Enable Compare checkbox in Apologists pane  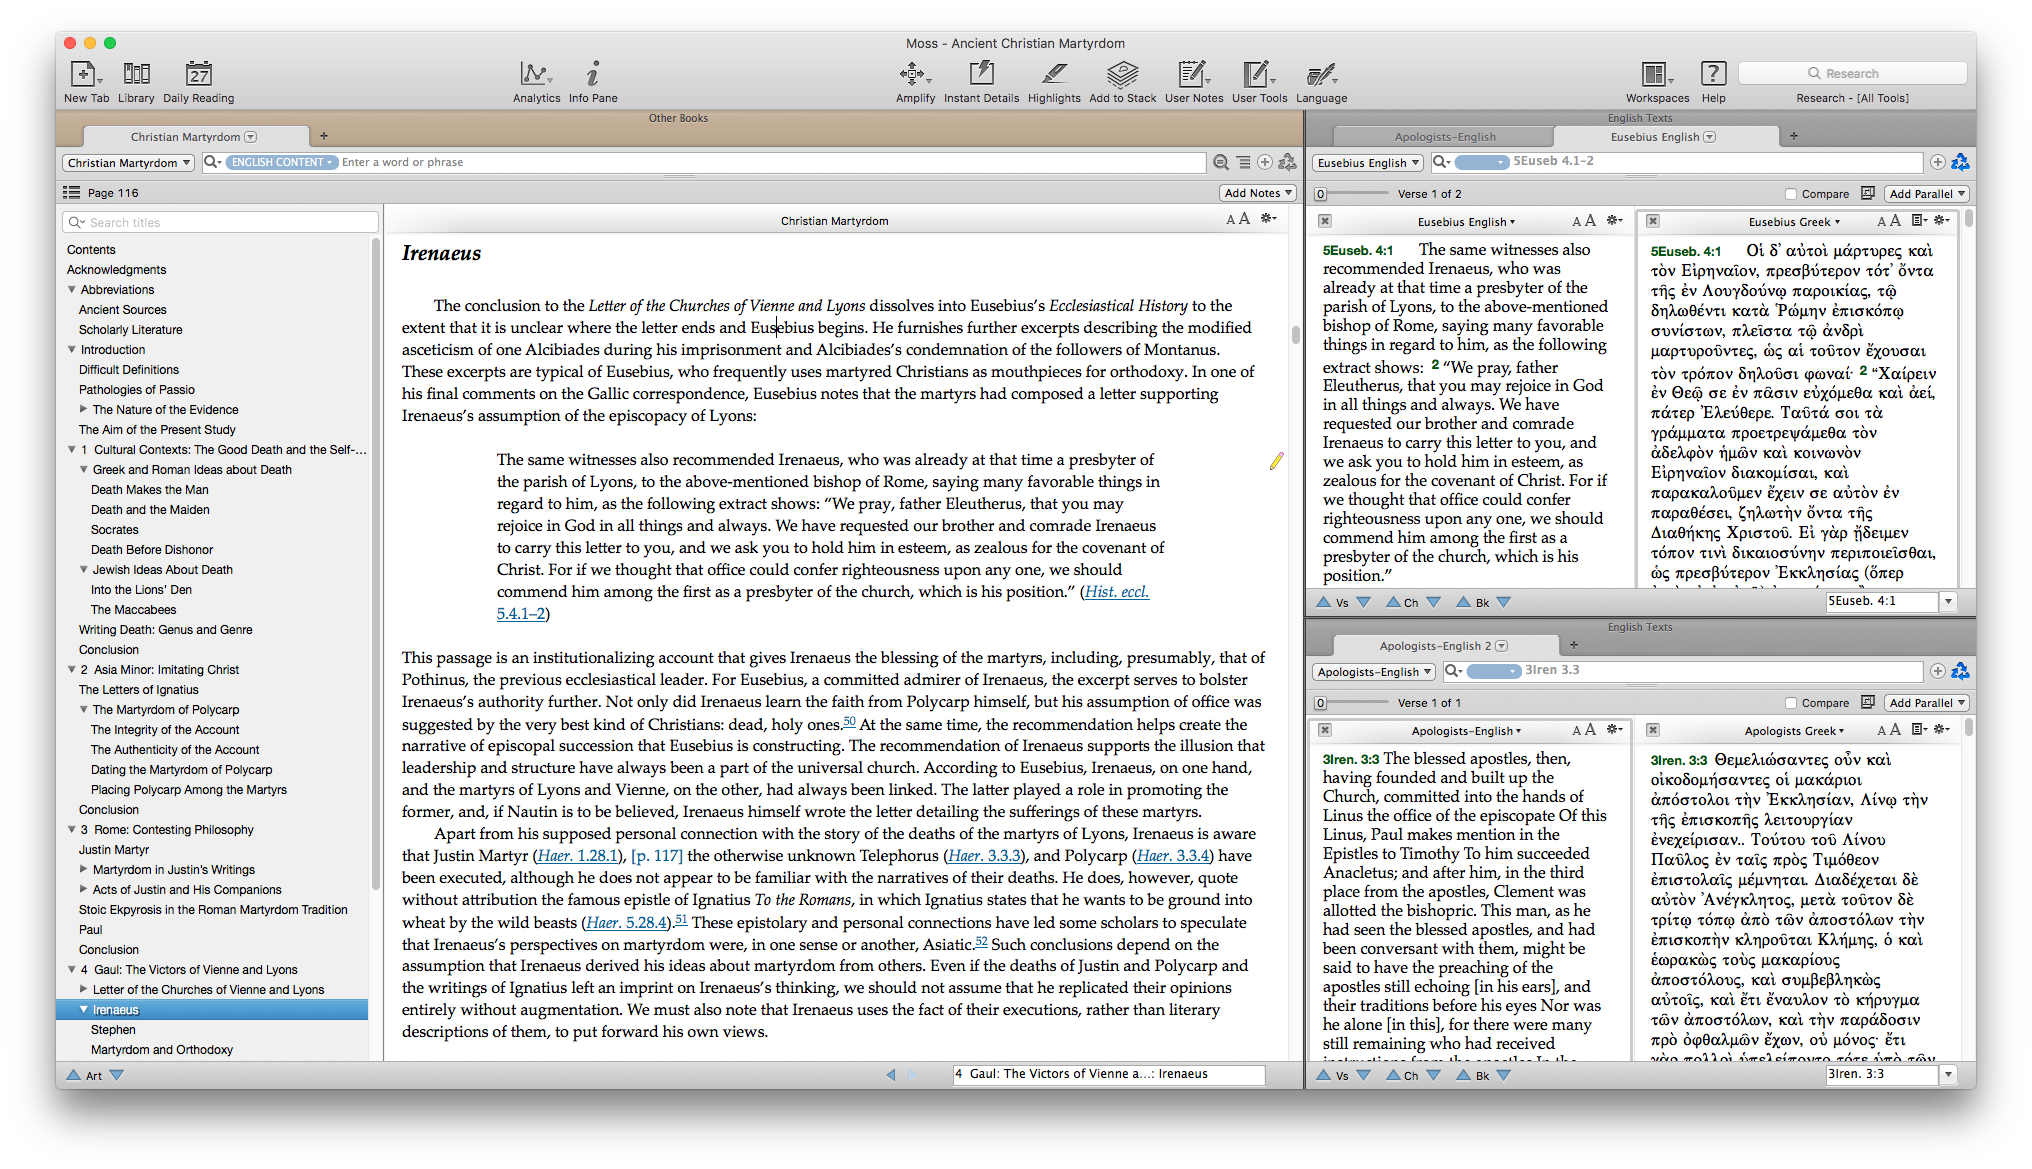point(1791,703)
